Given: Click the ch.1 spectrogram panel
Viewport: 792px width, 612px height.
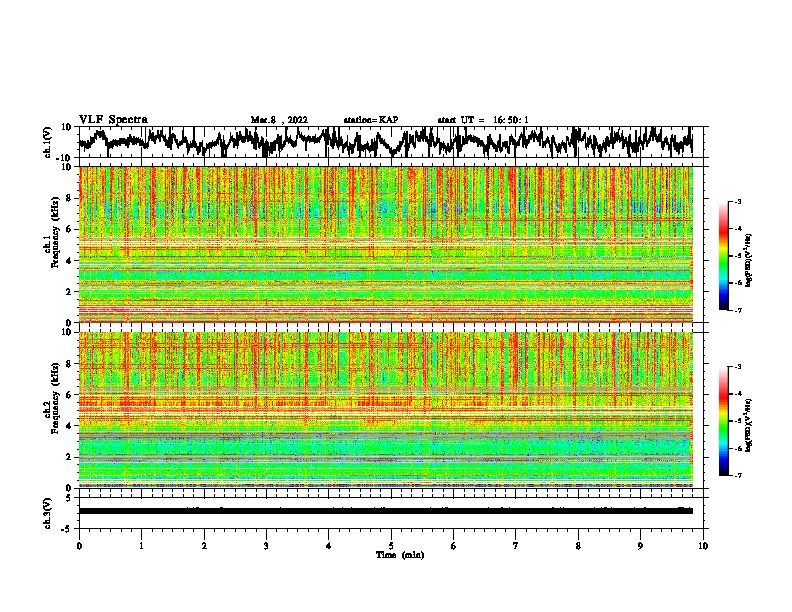Looking at the screenshot, I should click(x=385, y=244).
